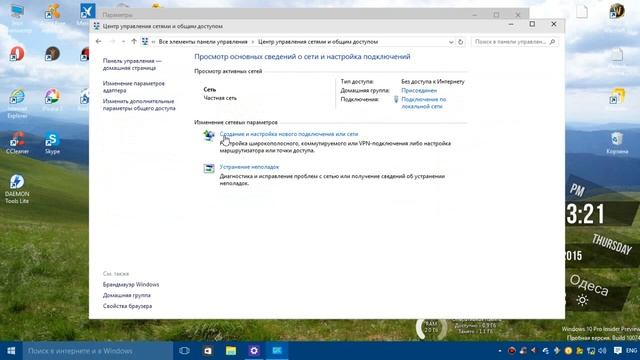Click the taskbar search box

(98, 351)
